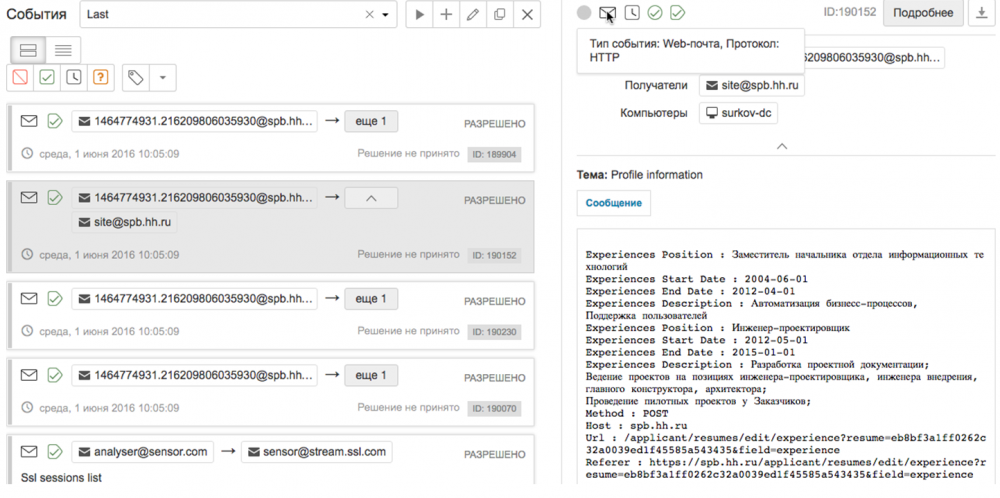Download the event using download arrow icon
This screenshot has height=498, width=1000.
[980, 13]
